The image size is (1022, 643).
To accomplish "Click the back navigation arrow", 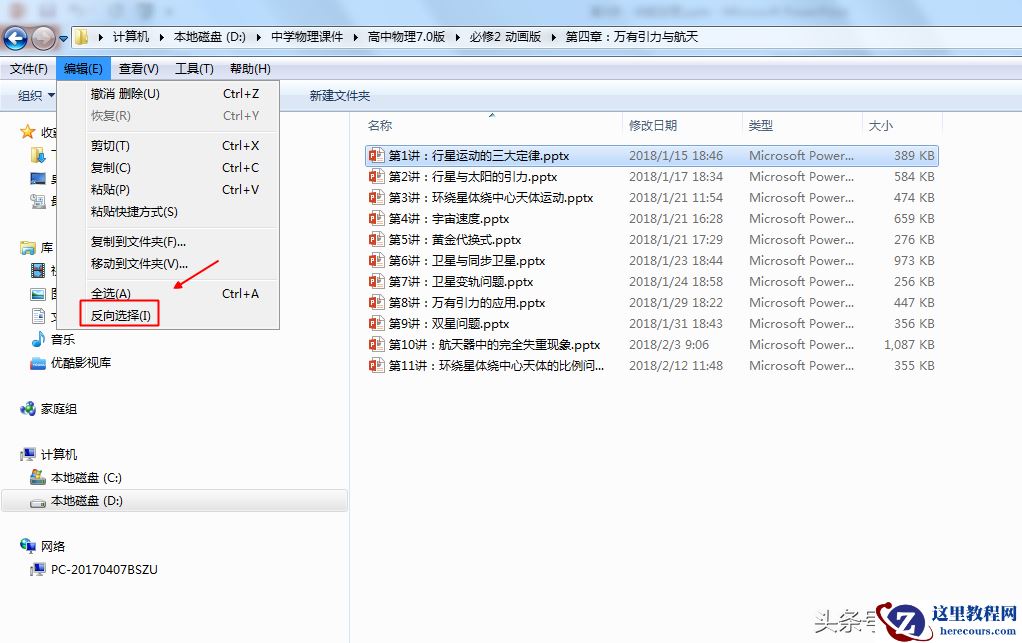I will click(17, 36).
